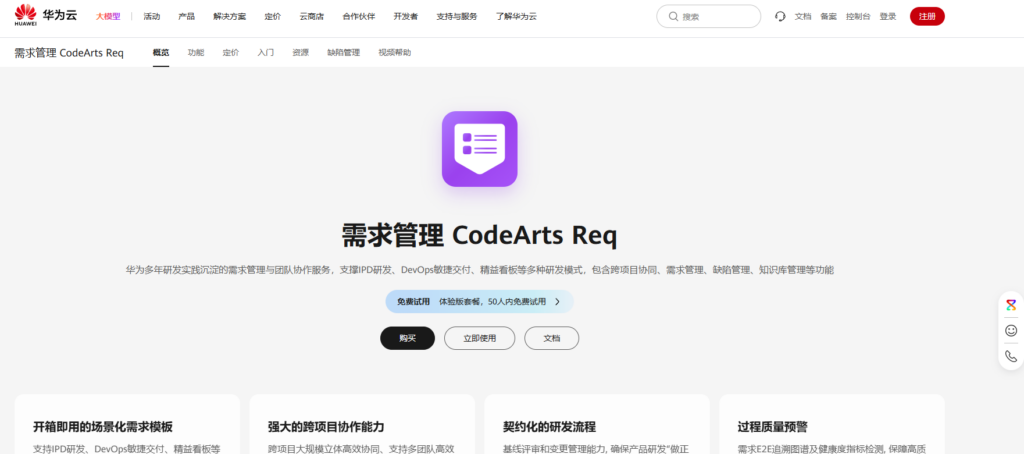Open the 合作伙伴 menu
This screenshot has width=1024, height=454.
click(359, 16)
